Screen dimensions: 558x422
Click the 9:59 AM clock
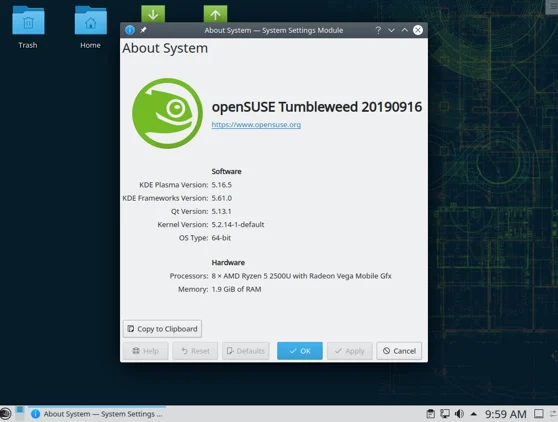tap(505, 414)
